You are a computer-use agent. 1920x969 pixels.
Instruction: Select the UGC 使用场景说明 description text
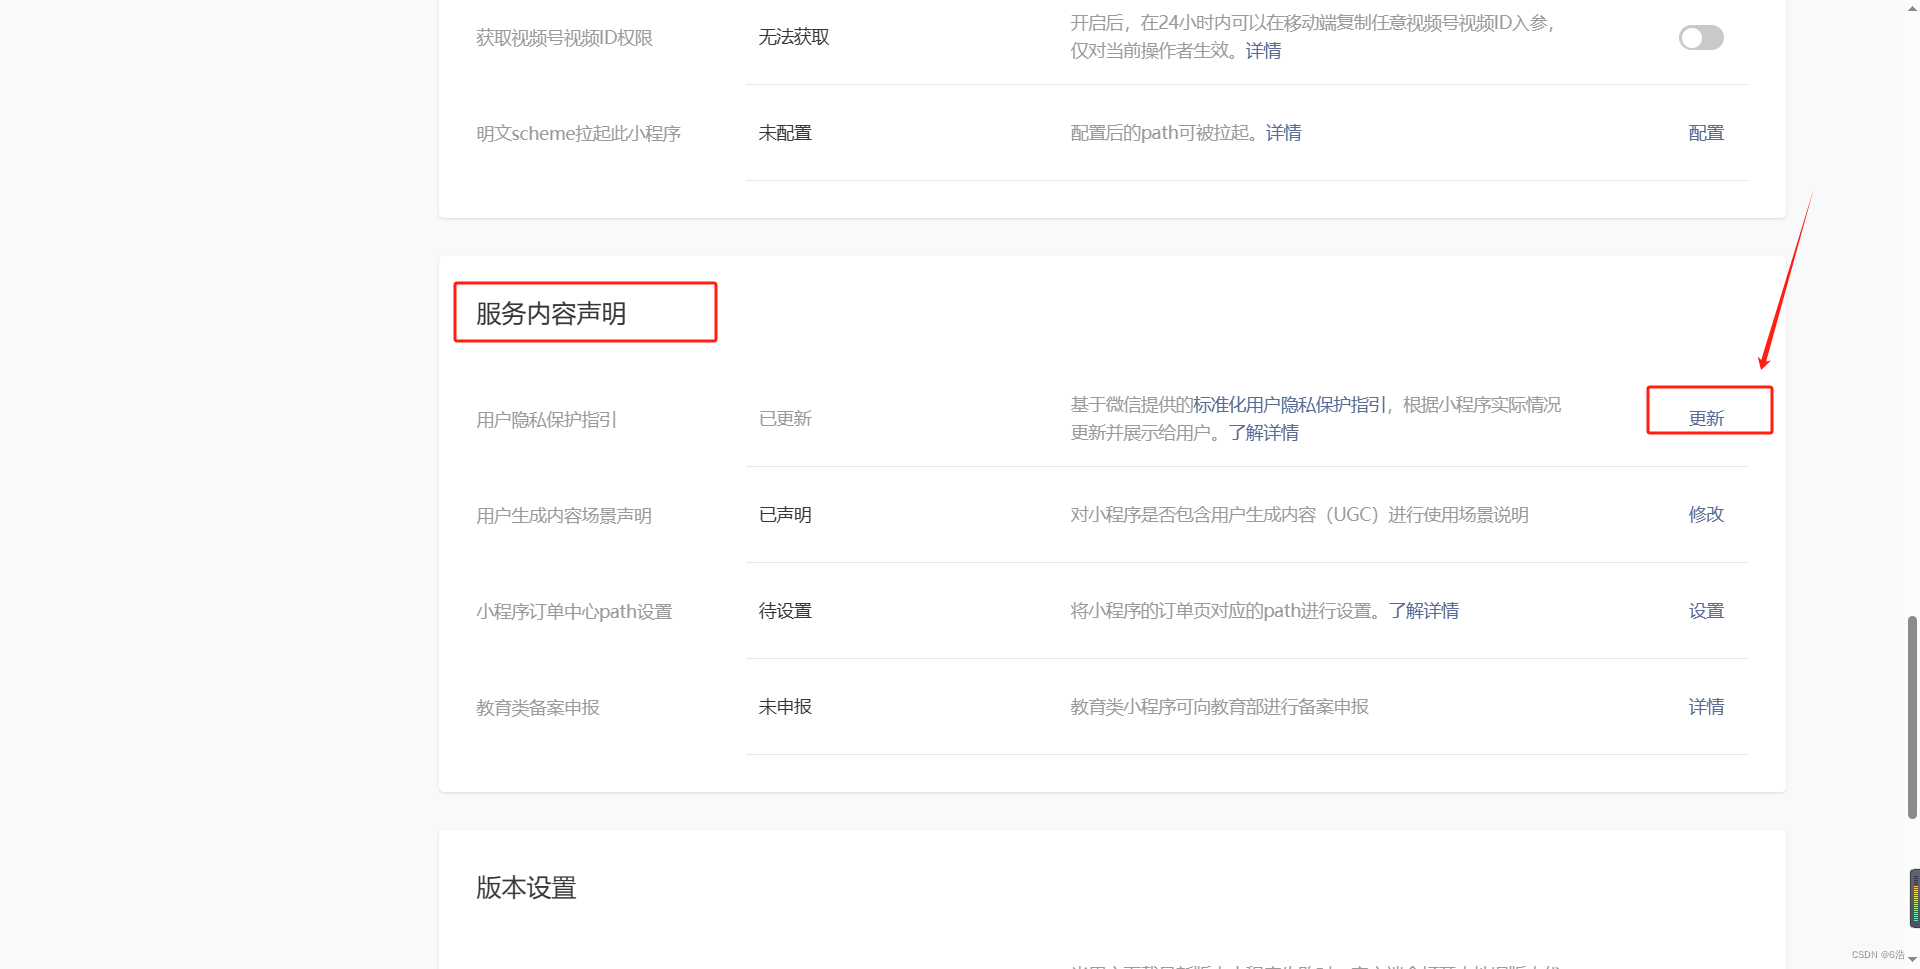[x=1299, y=515]
